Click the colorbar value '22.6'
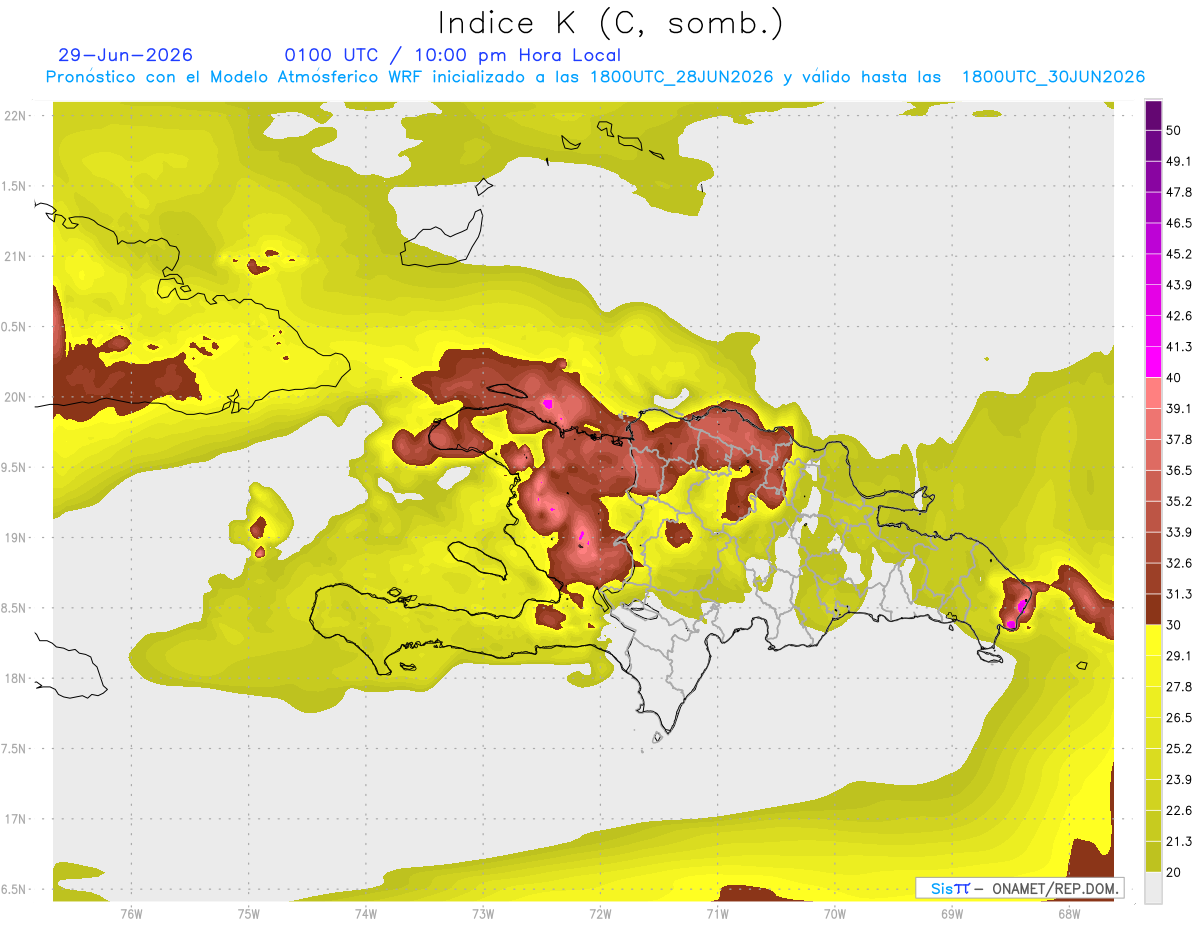Image resolution: width=1200 pixels, height=927 pixels. pyautogui.click(x=1180, y=810)
